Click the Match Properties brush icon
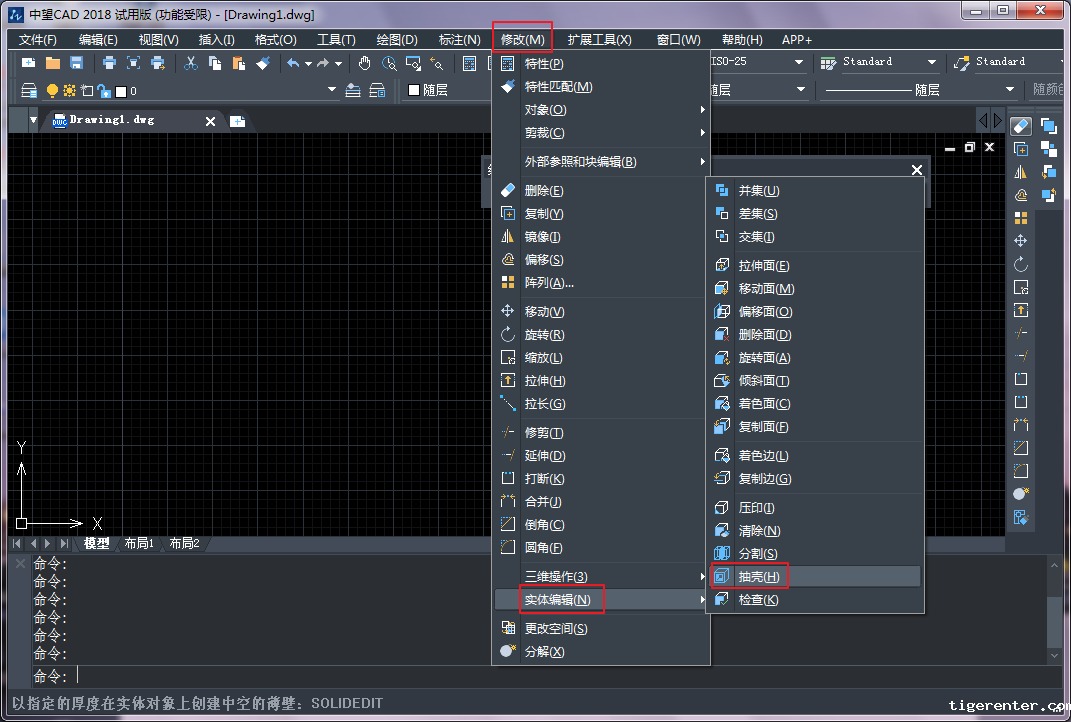 pos(262,63)
